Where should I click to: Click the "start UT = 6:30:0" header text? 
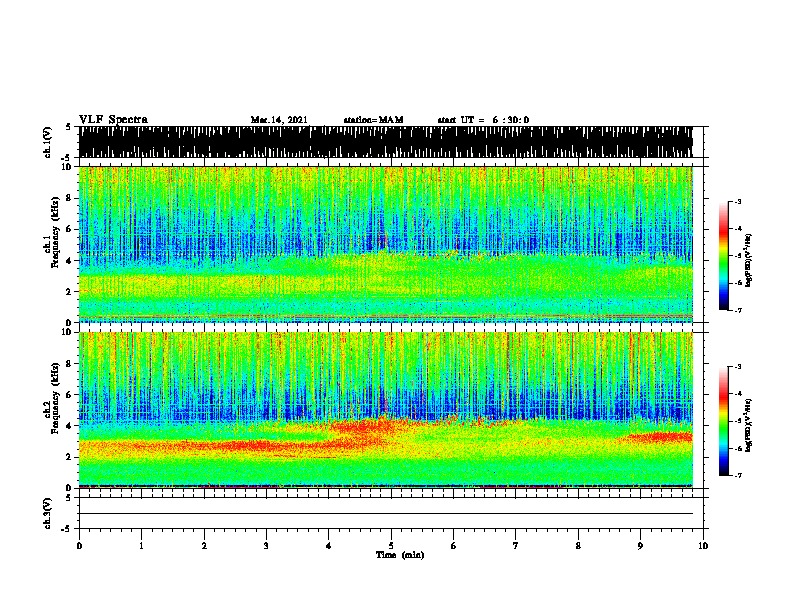(483, 120)
